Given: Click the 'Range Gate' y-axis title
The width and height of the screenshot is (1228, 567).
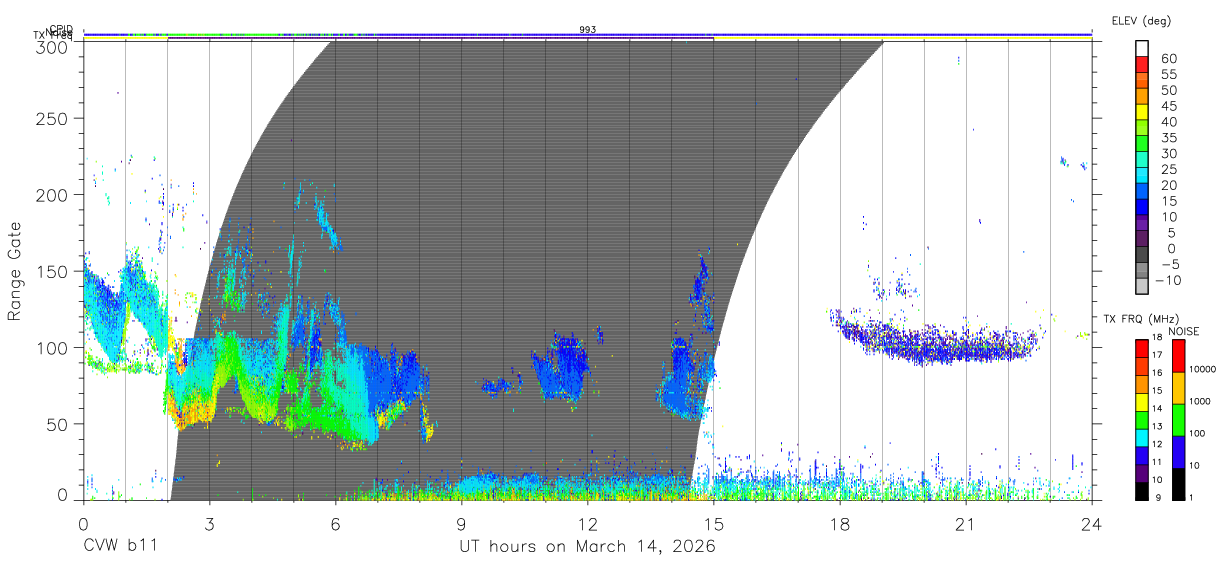Looking at the screenshot, I should tap(15, 271).
